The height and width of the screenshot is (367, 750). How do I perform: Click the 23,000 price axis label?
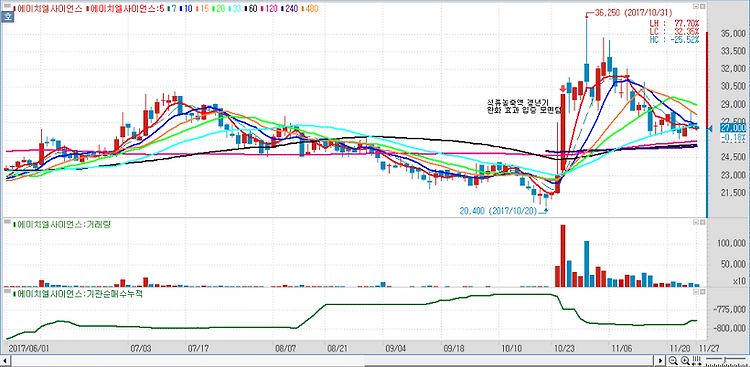point(732,175)
